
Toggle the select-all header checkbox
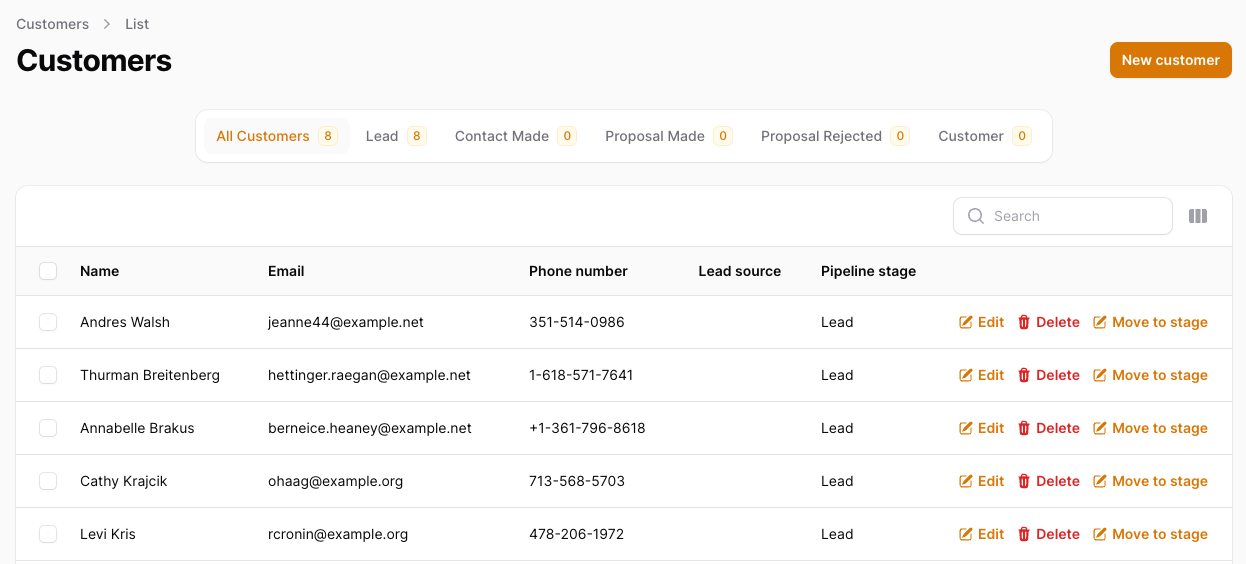tap(48, 271)
